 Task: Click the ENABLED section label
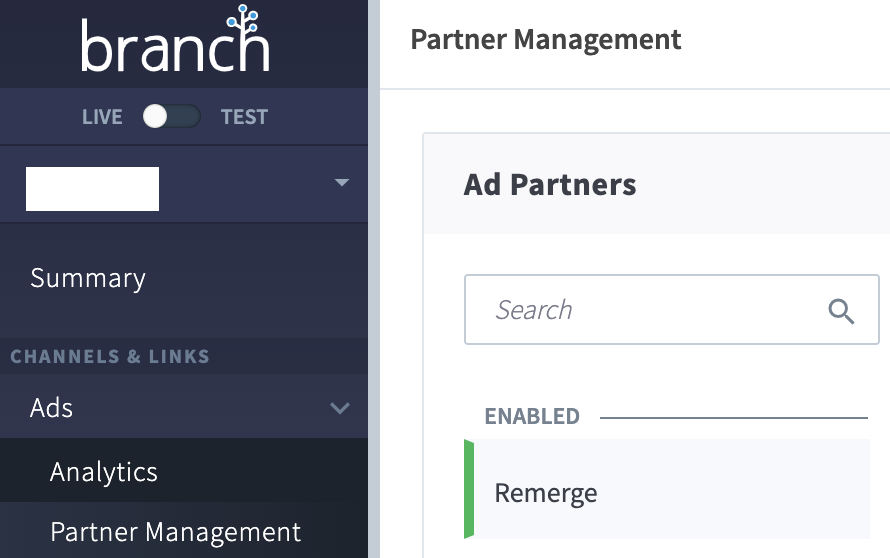[x=532, y=417]
